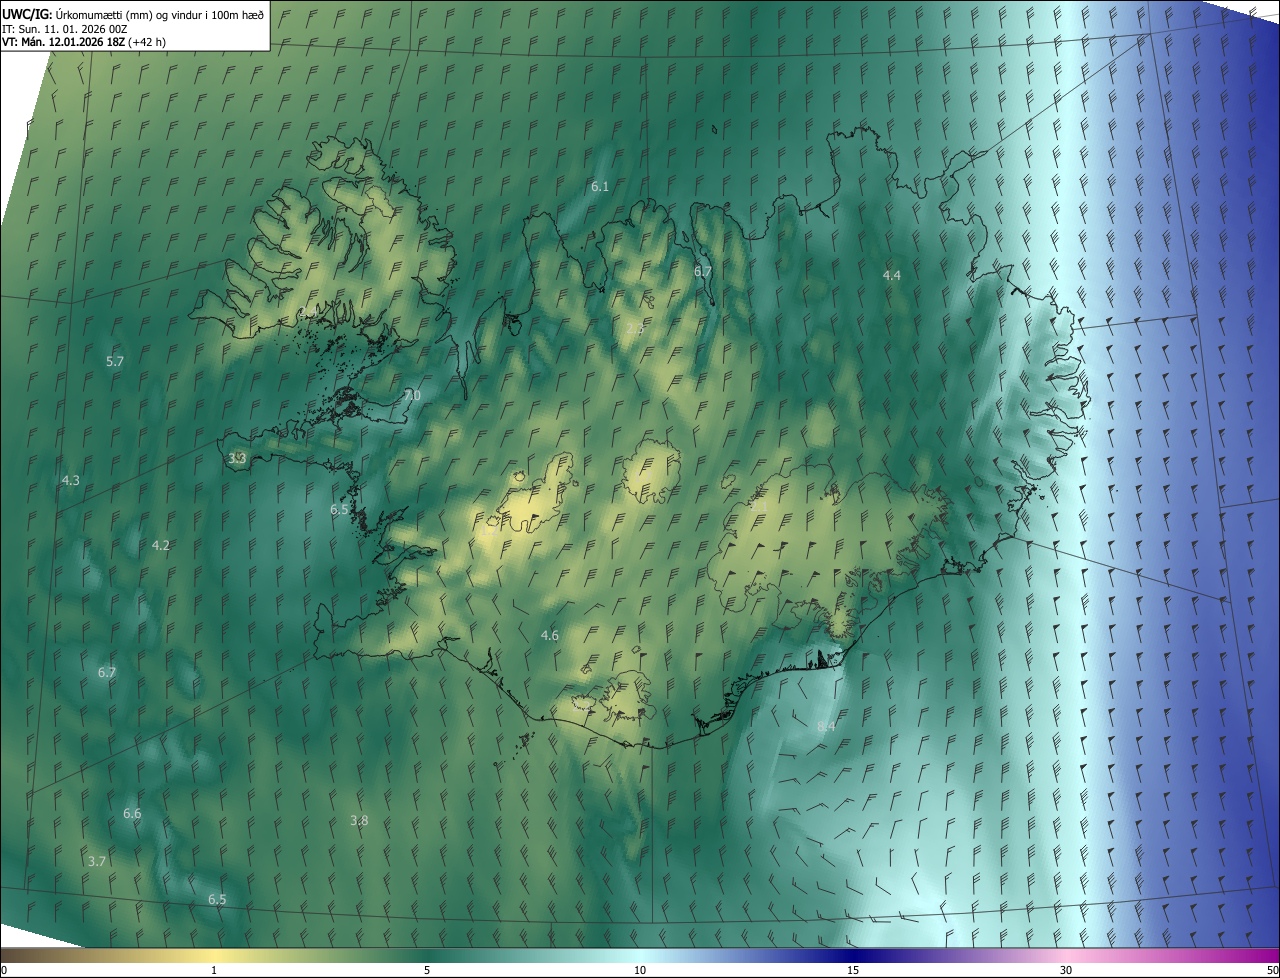The height and width of the screenshot is (978, 1280).
Task: Click the 6.6 value on the map
Action: [x=132, y=814]
